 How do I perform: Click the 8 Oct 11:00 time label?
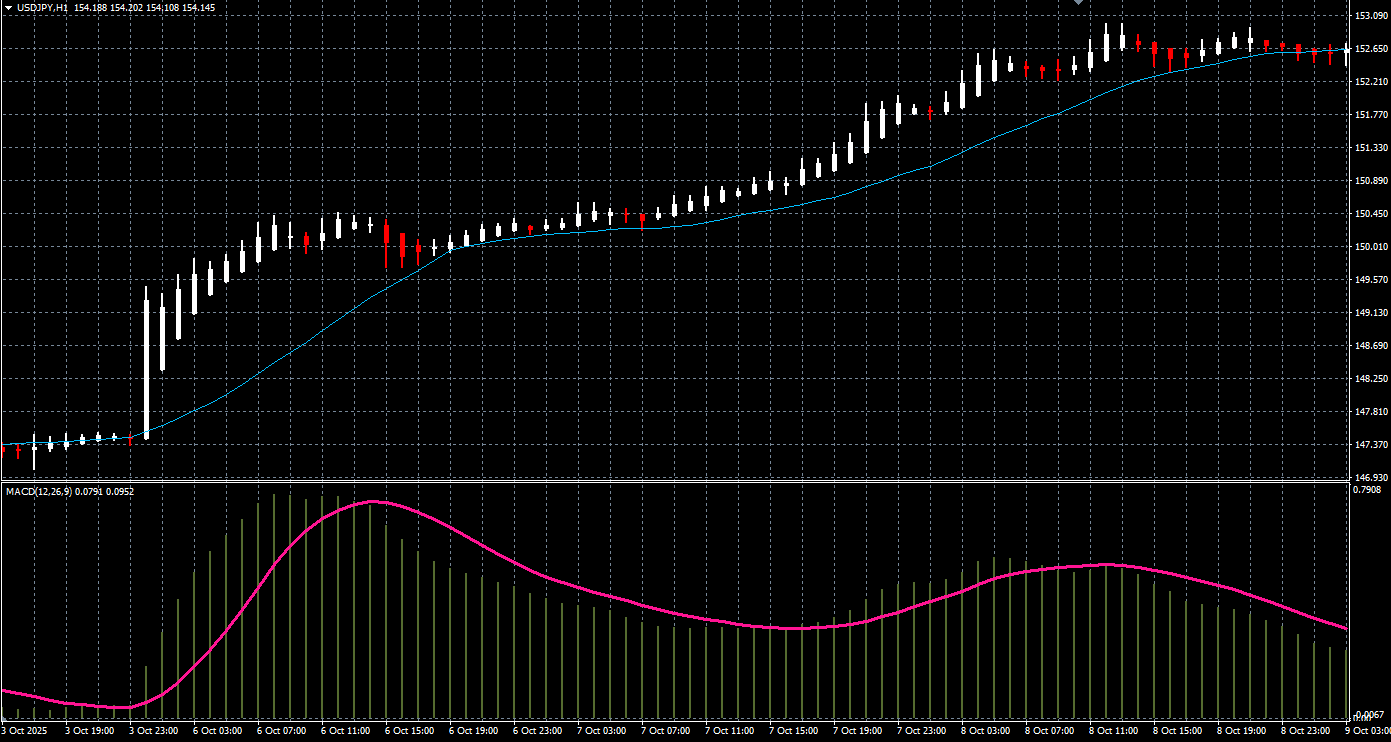(x=1111, y=731)
